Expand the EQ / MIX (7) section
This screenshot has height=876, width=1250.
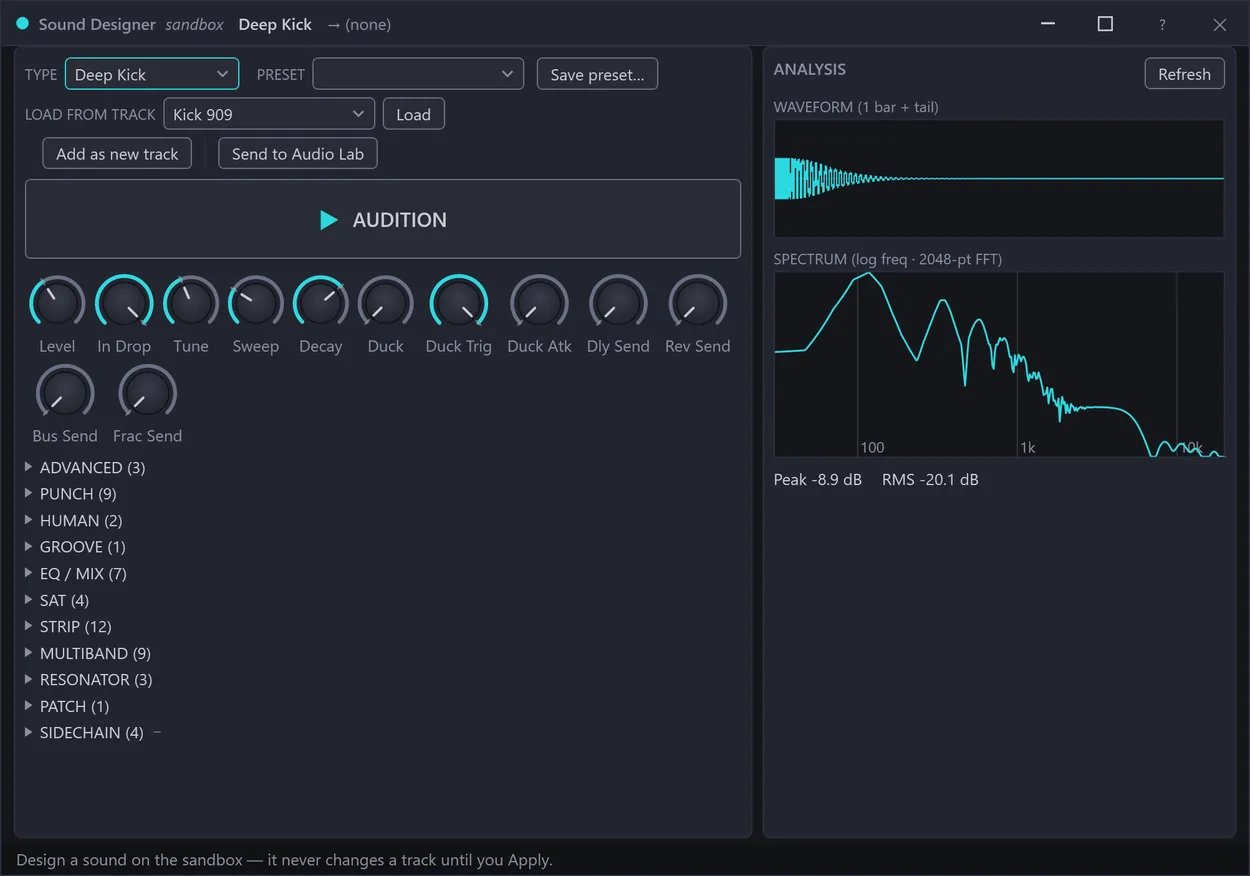[75, 573]
